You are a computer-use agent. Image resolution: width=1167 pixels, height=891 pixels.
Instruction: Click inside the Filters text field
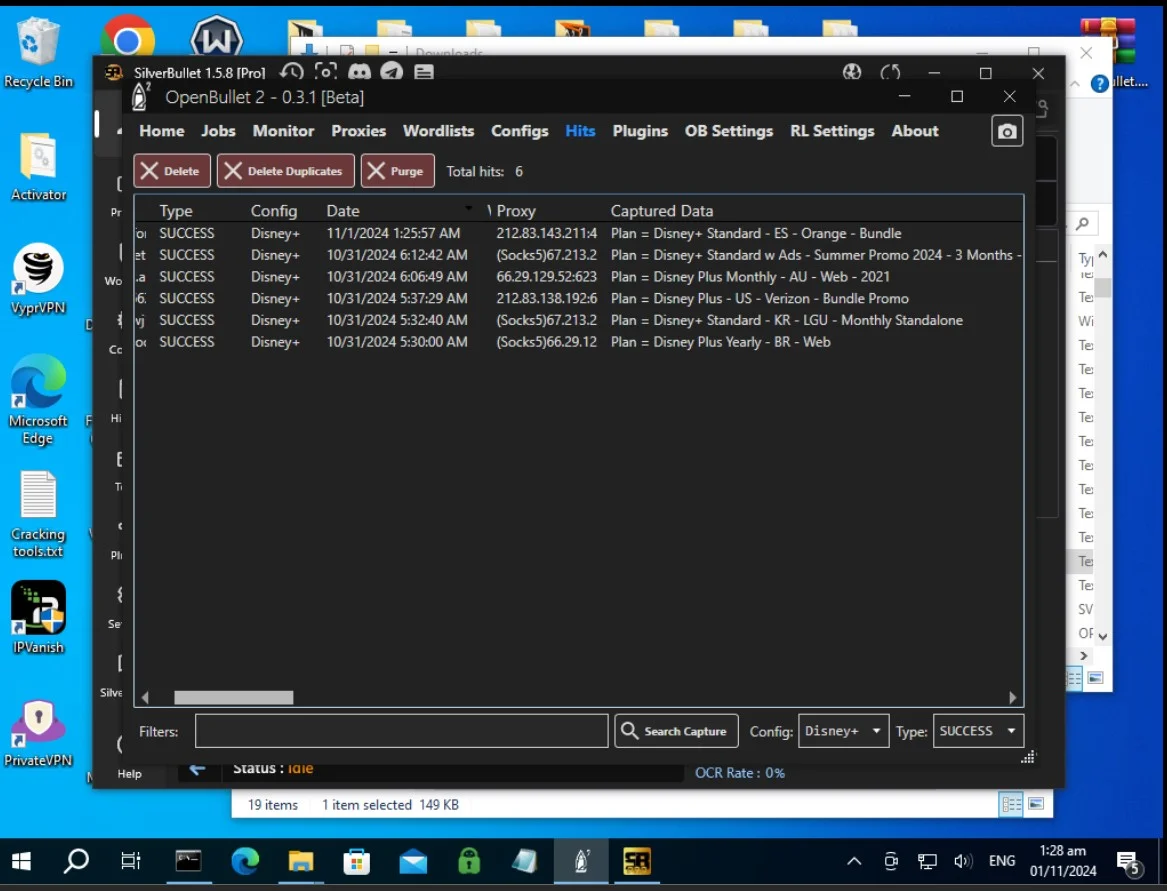point(401,731)
